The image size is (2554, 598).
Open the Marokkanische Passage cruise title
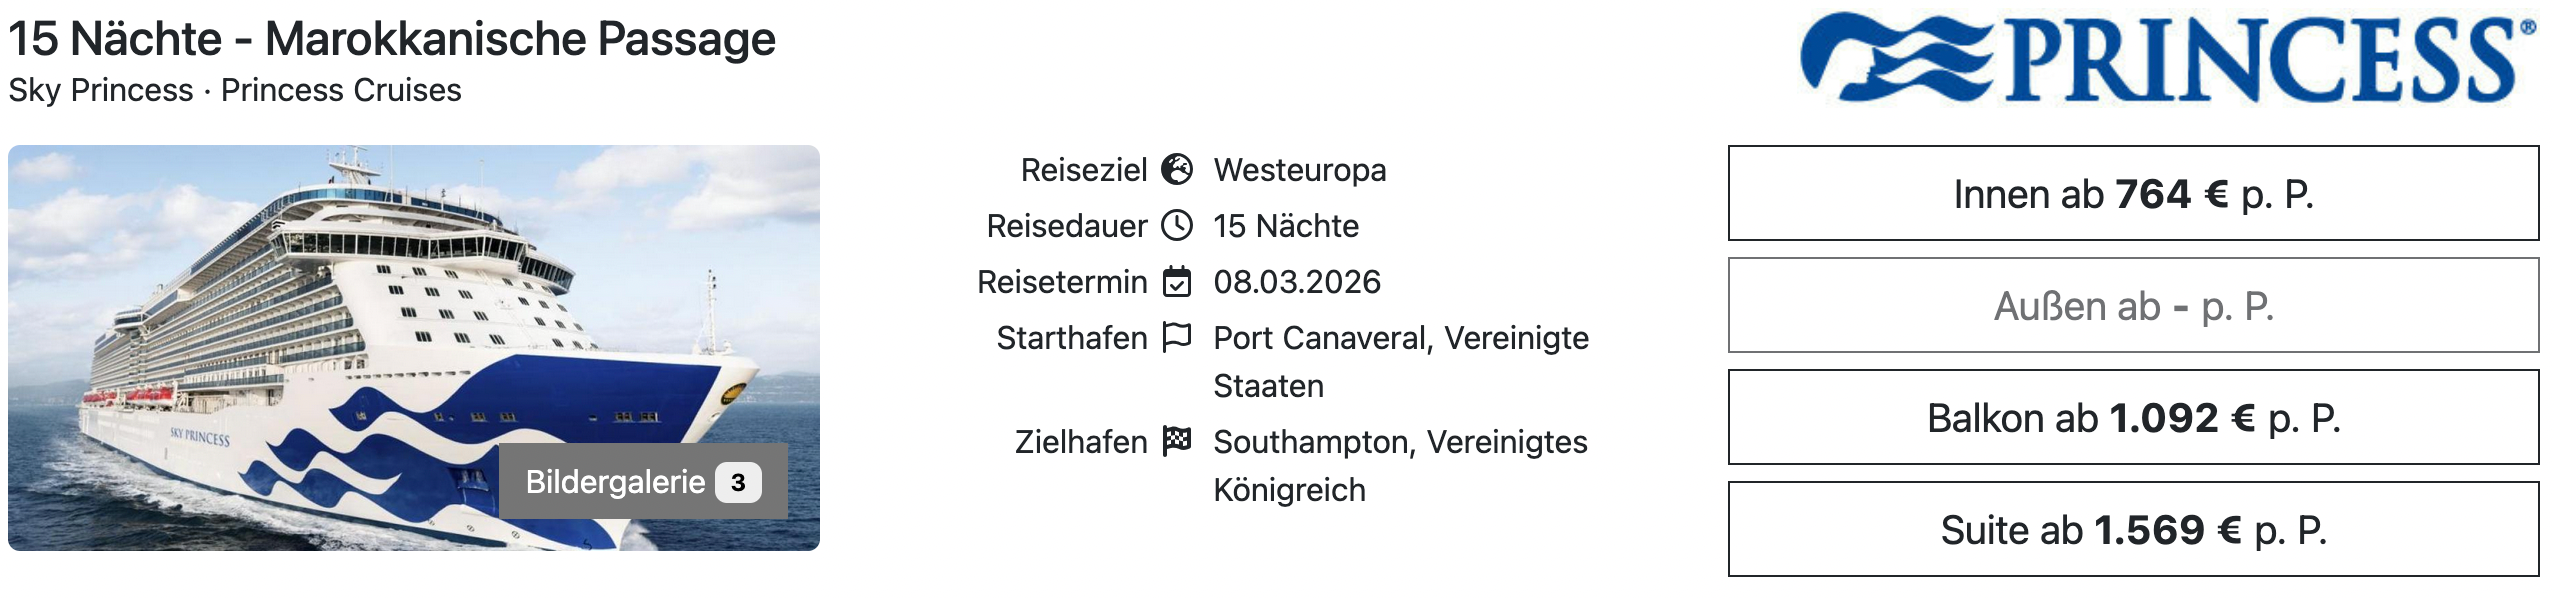pos(392,40)
